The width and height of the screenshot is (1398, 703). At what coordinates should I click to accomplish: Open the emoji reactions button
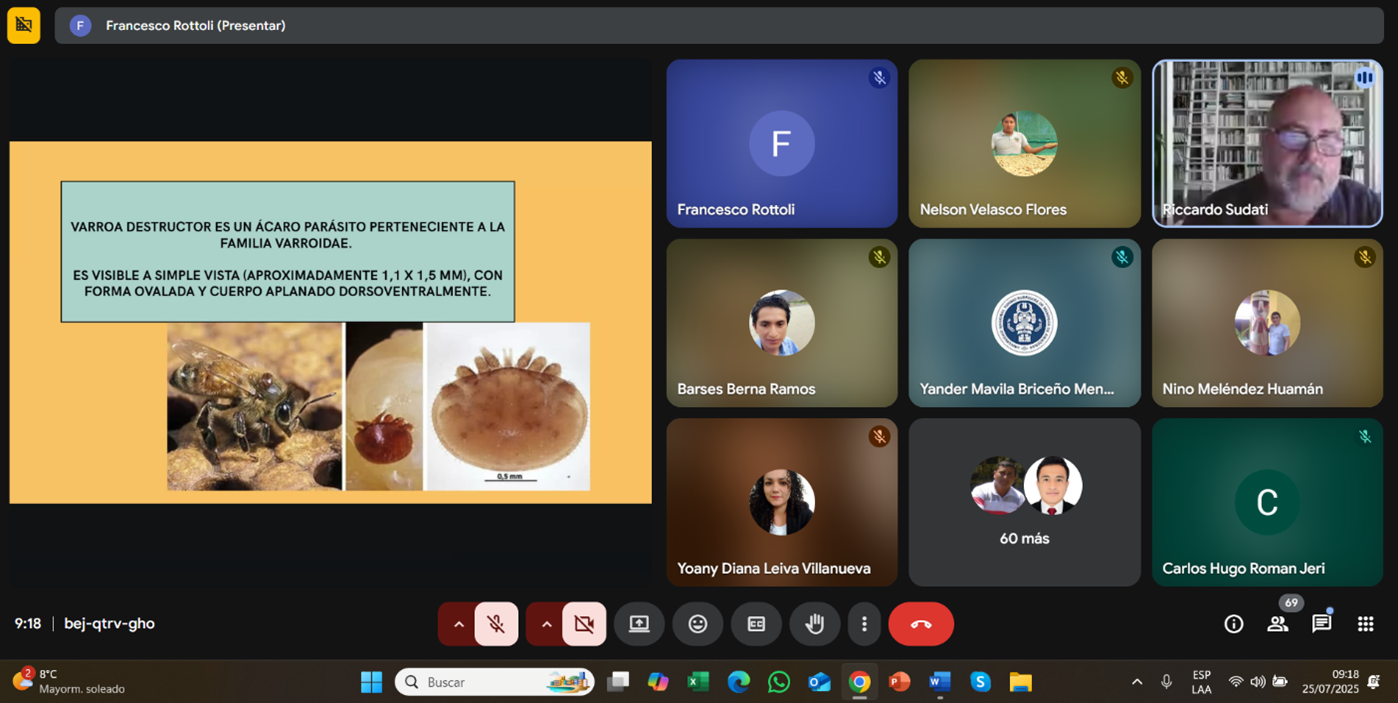point(698,624)
